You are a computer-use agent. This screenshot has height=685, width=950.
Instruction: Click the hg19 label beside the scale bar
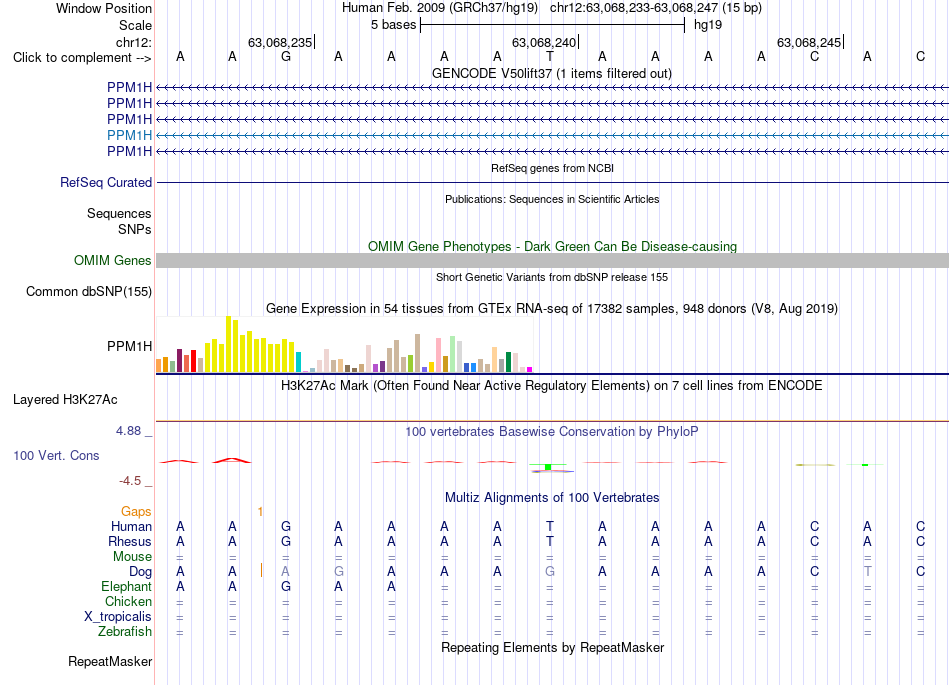708,25
